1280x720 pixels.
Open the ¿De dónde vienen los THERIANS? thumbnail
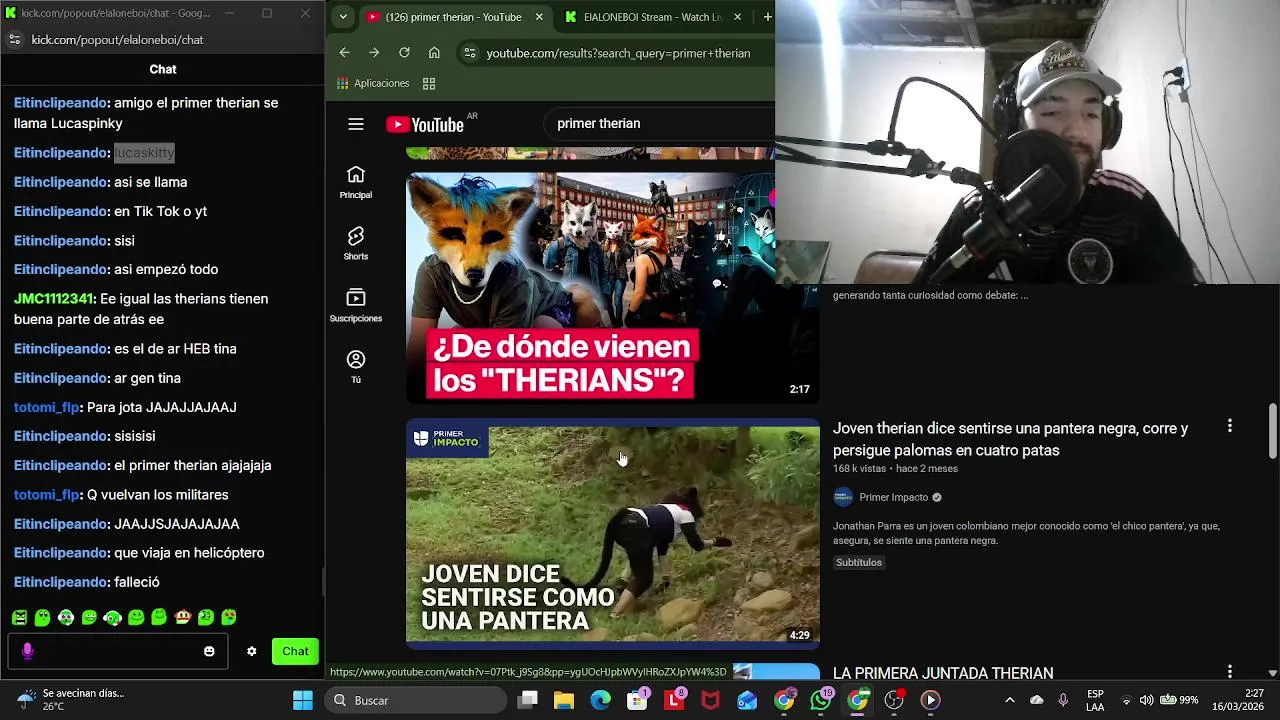[x=612, y=288]
